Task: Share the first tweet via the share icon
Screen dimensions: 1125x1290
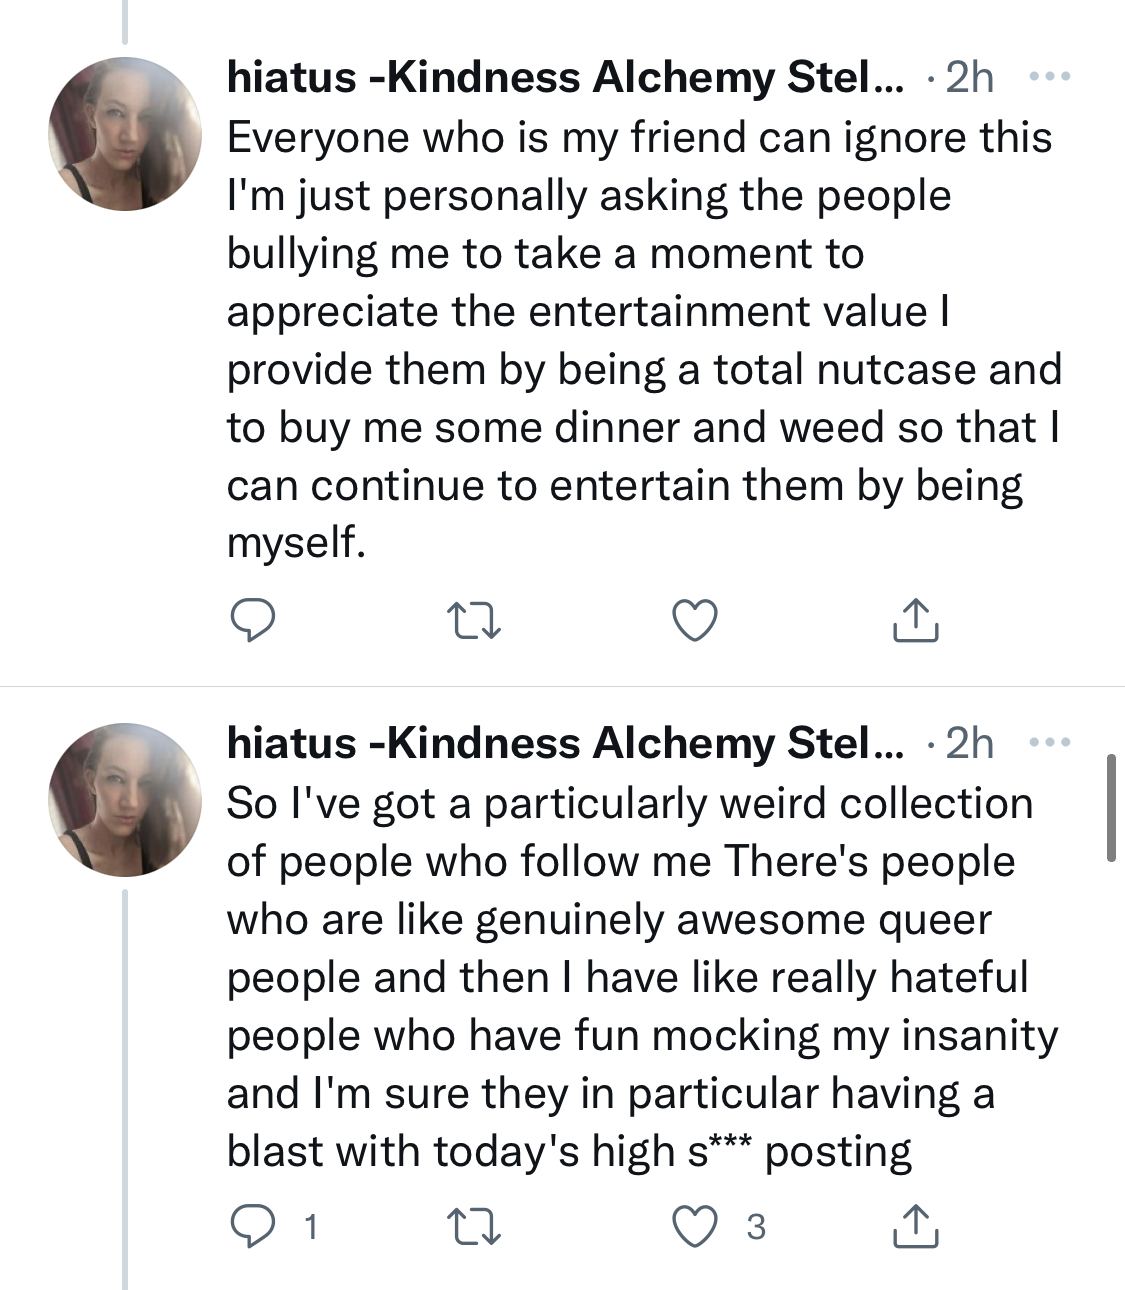Action: pos(915,620)
